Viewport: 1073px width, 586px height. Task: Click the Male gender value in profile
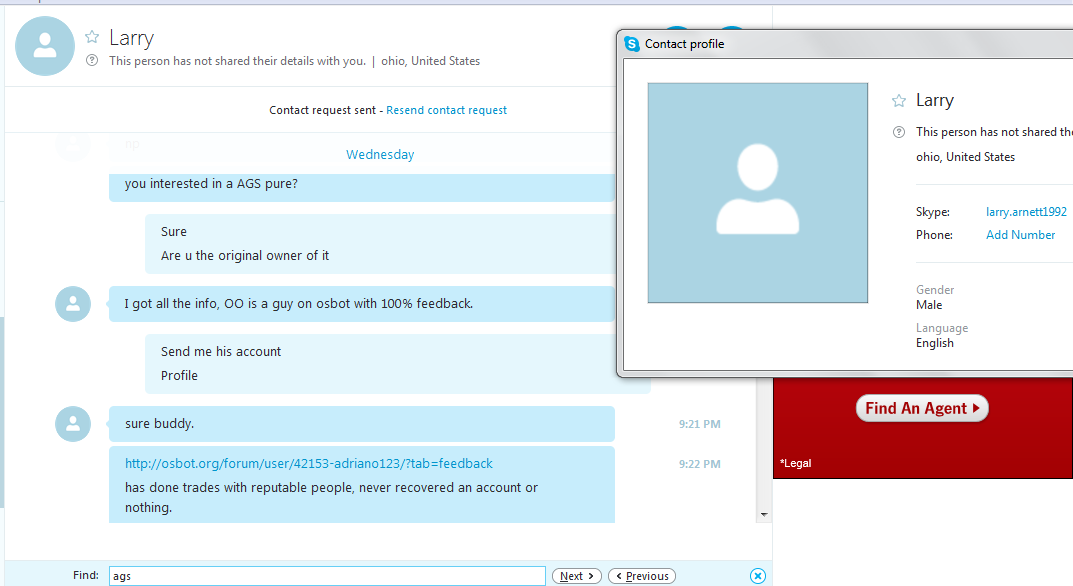(x=929, y=305)
